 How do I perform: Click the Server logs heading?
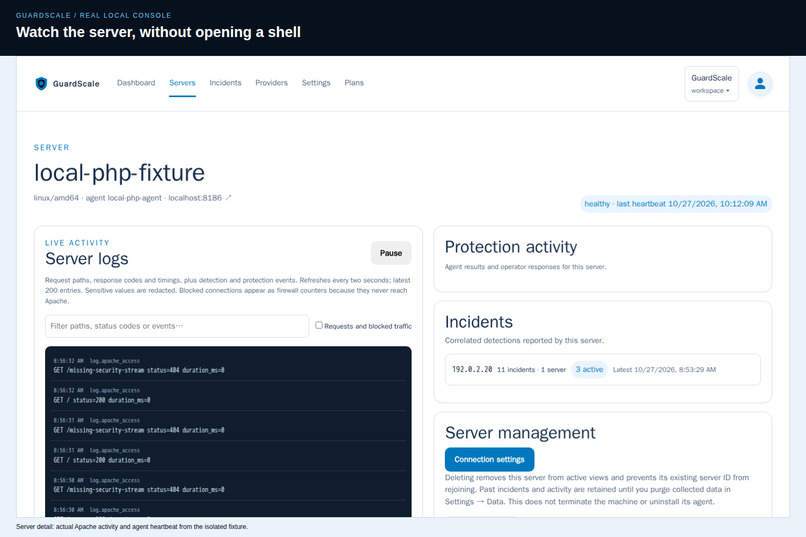click(x=87, y=258)
